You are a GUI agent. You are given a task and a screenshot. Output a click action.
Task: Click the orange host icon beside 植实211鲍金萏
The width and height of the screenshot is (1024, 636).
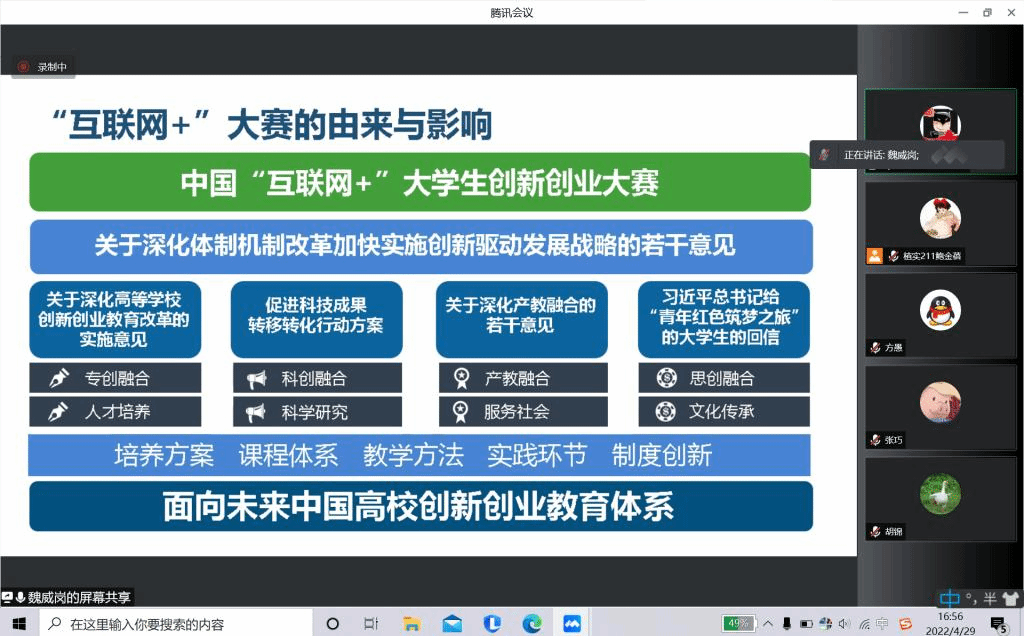tap(874, 256)
